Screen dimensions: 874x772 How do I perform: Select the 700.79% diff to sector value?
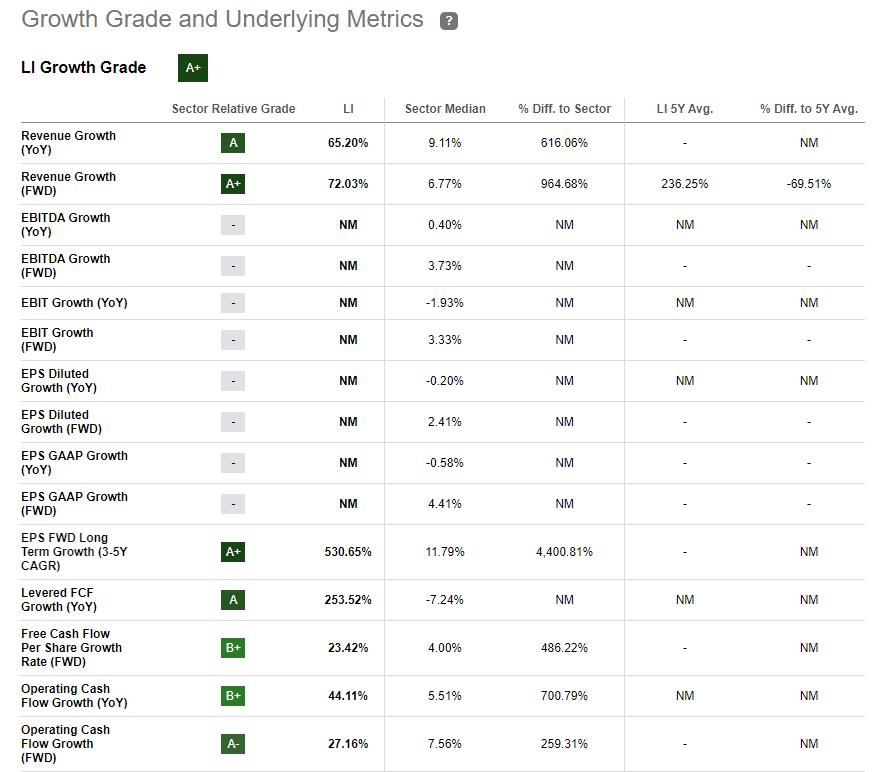pos(564,696)
